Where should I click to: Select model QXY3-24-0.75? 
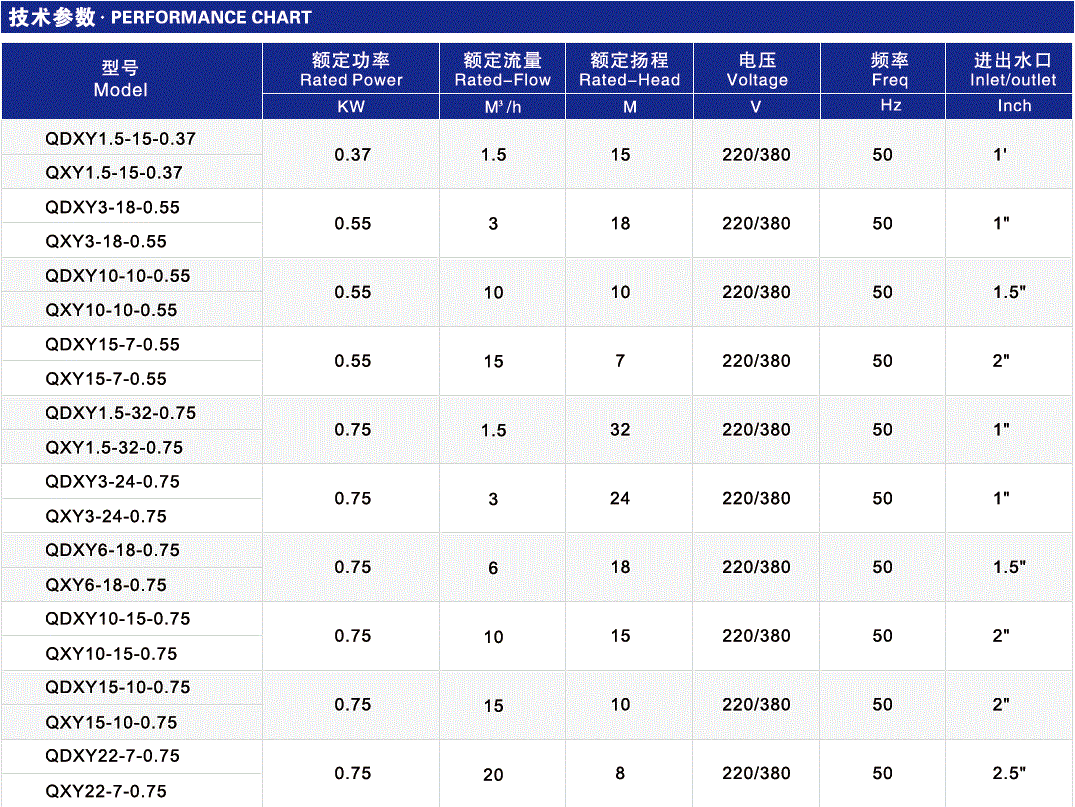[106, 516]
